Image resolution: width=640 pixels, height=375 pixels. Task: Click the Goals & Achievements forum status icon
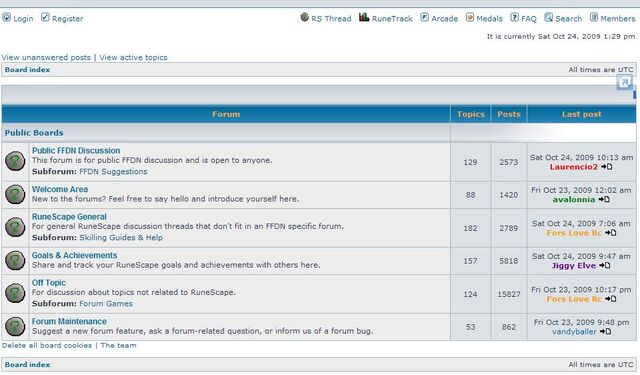coord(15,260)
